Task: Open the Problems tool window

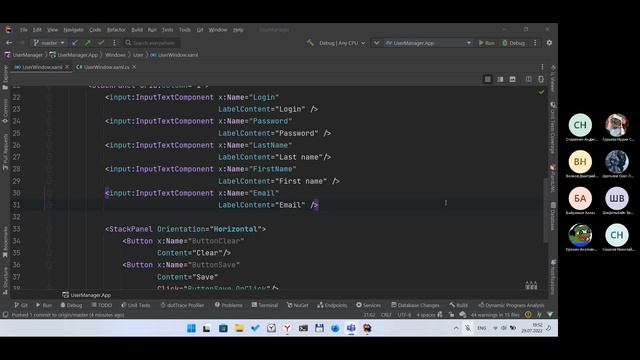Action: point(229,305)
